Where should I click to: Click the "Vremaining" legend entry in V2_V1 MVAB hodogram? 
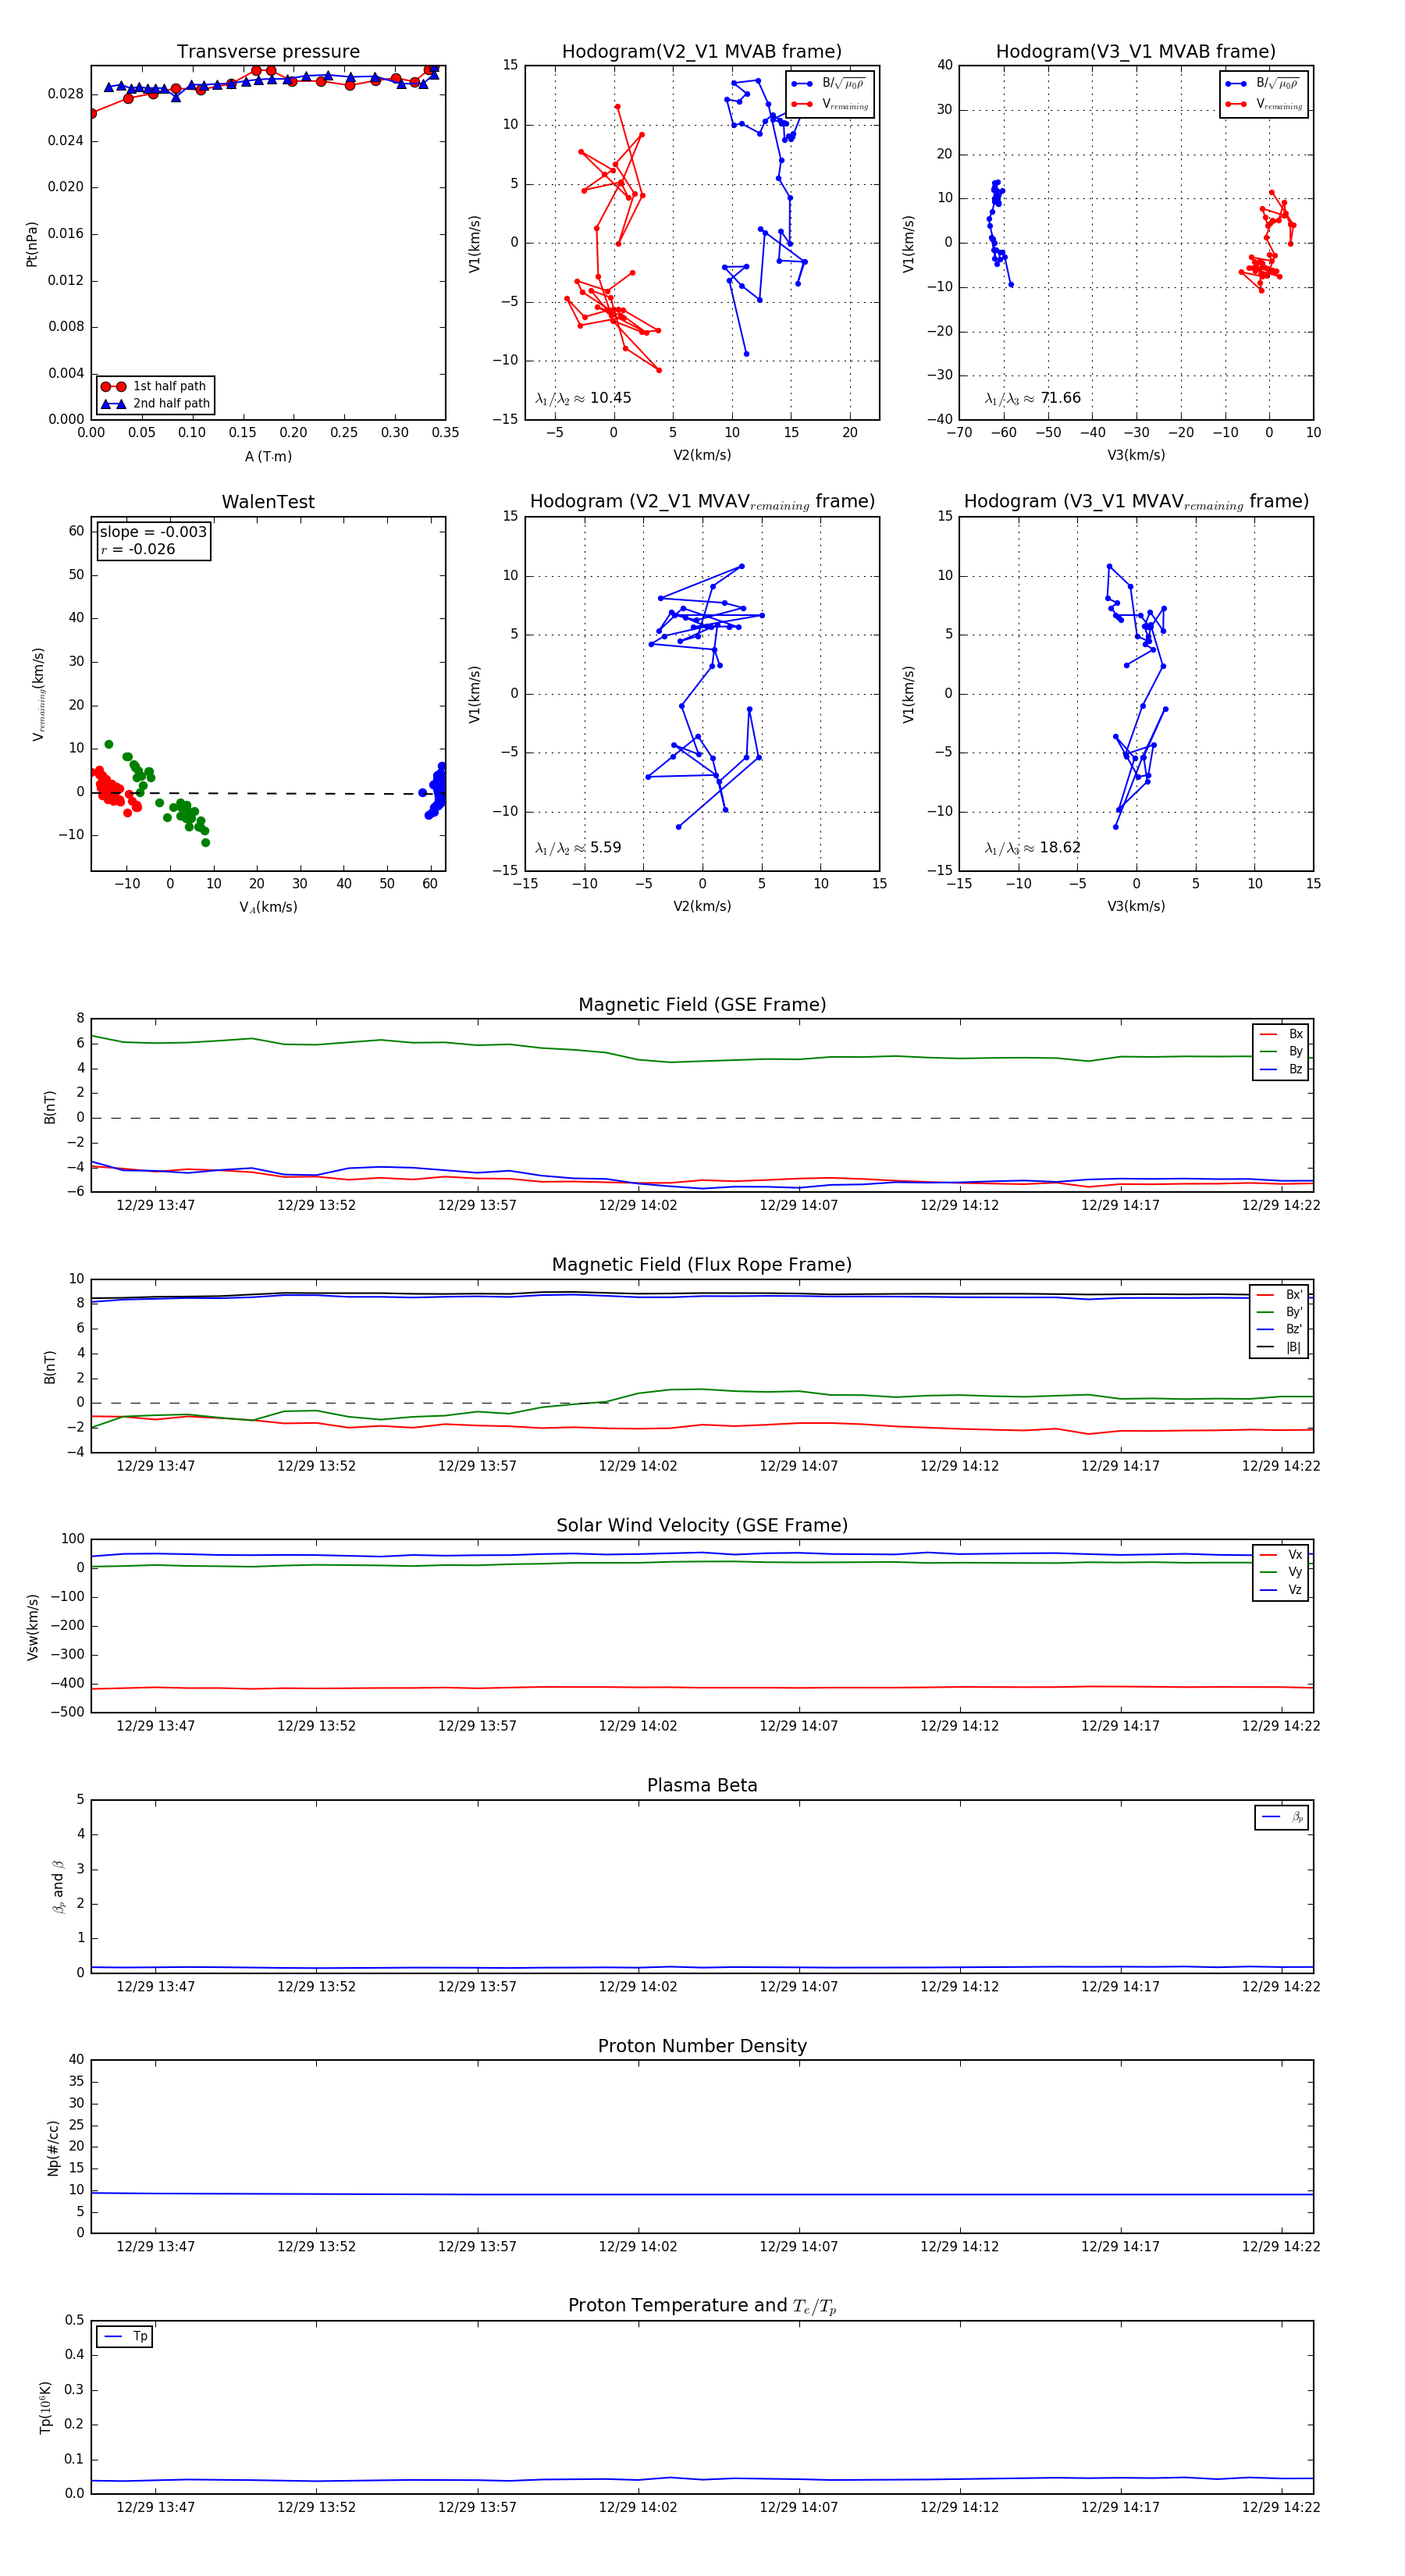pos(830,104)
